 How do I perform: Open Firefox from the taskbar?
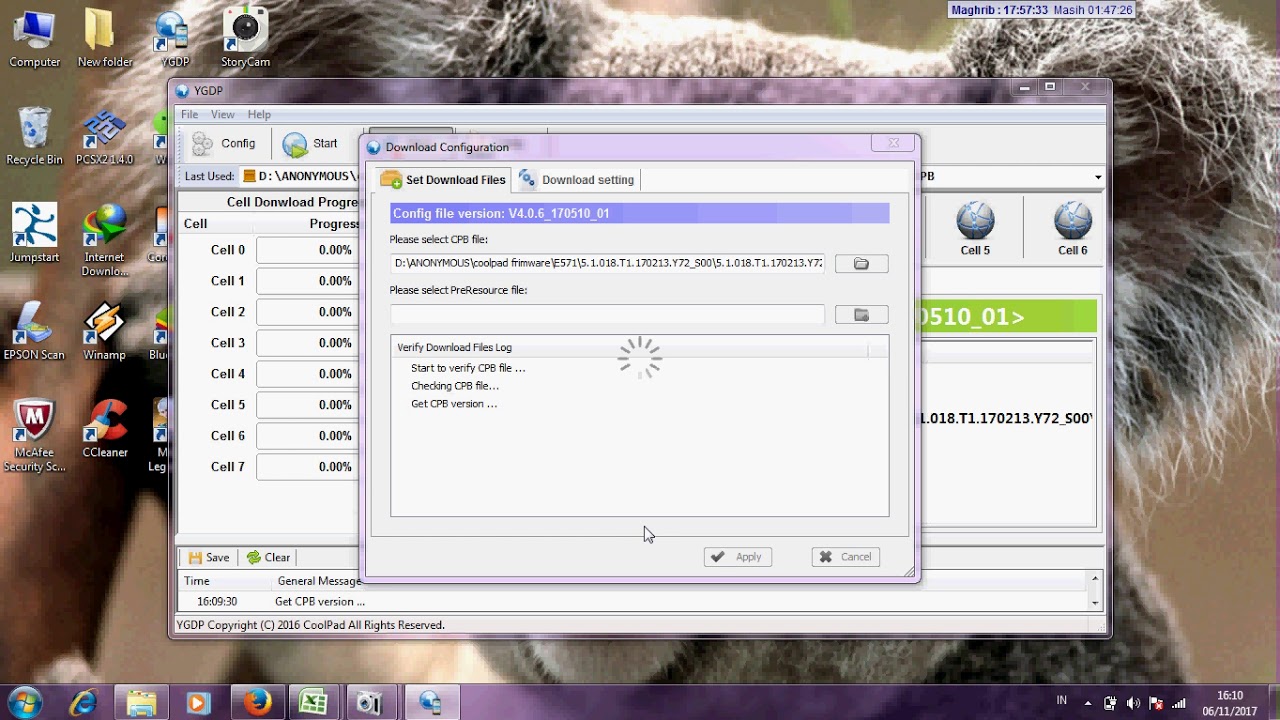[x=256, y=703]
